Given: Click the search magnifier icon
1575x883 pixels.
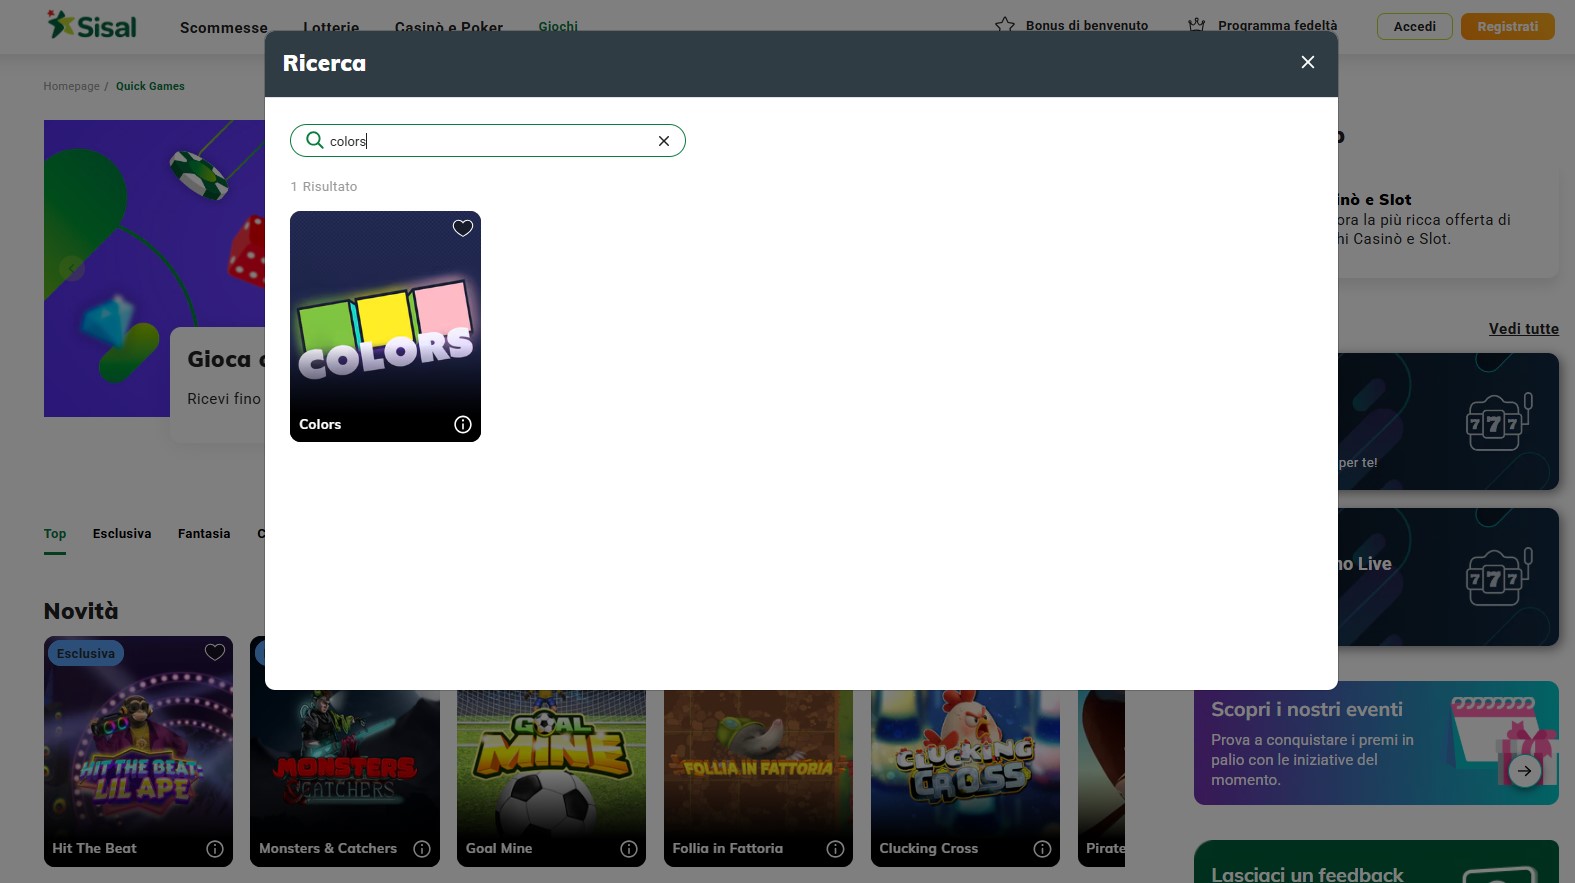Looking at the screenshot, I should 314,140.
